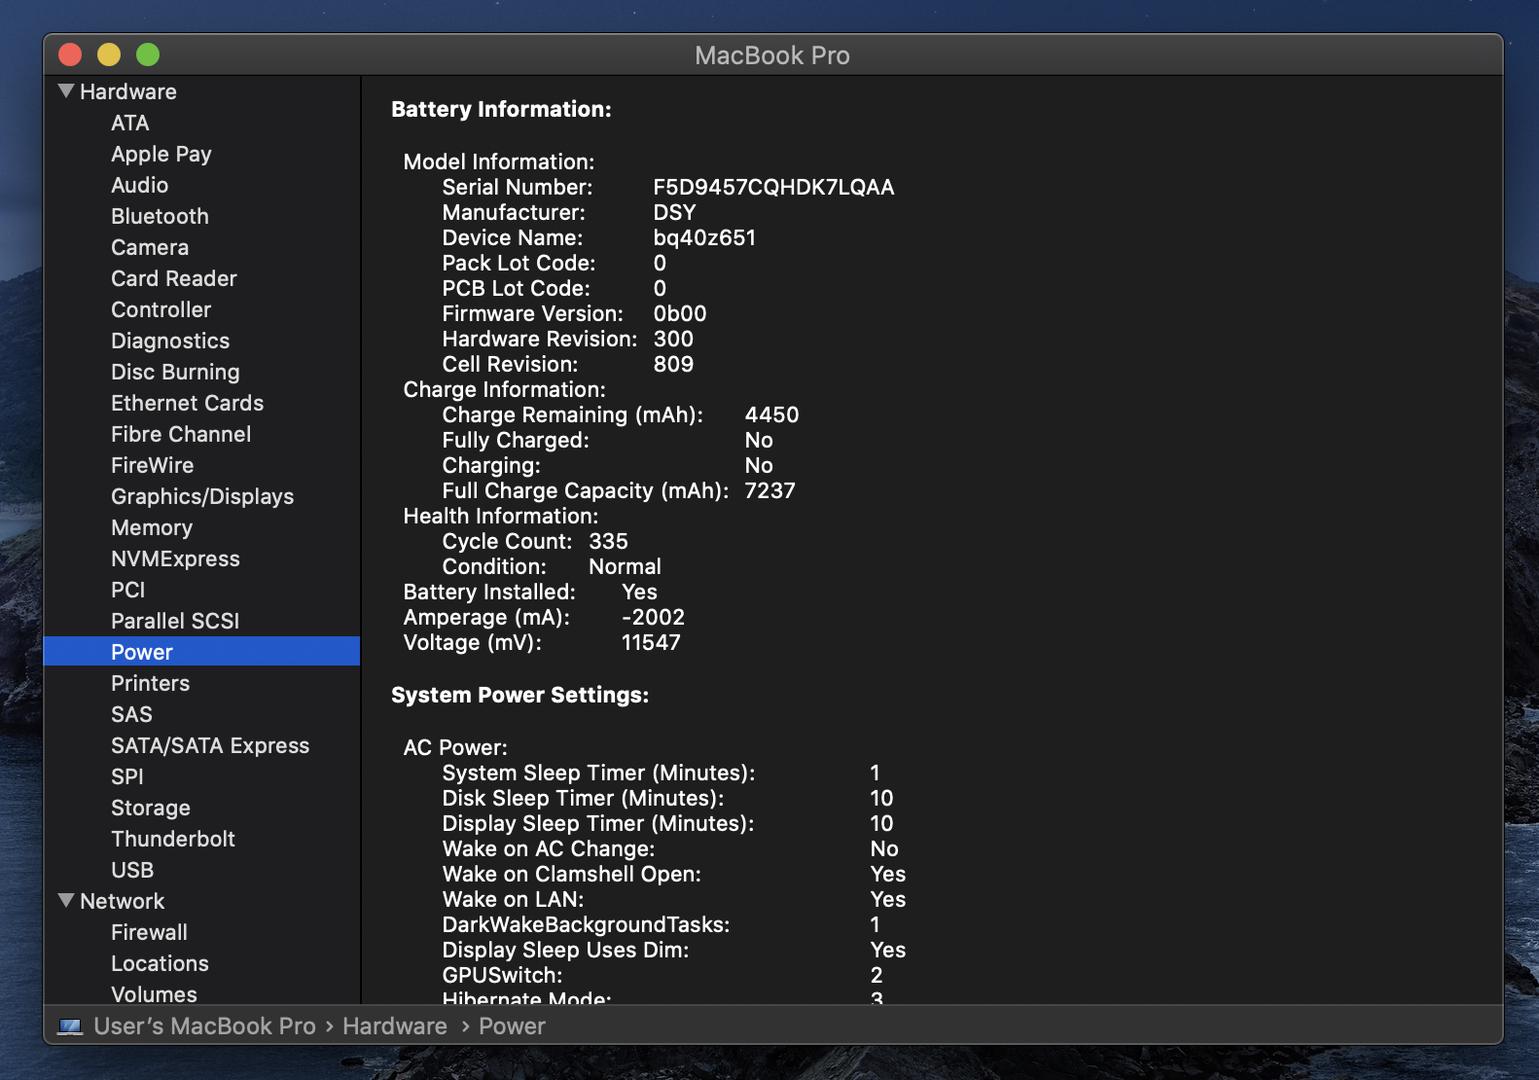Open the Graphics/Displays hardware entry
Viewport: 1539px width, 1080px height.
pyautogui.click(x=202, y=496)
